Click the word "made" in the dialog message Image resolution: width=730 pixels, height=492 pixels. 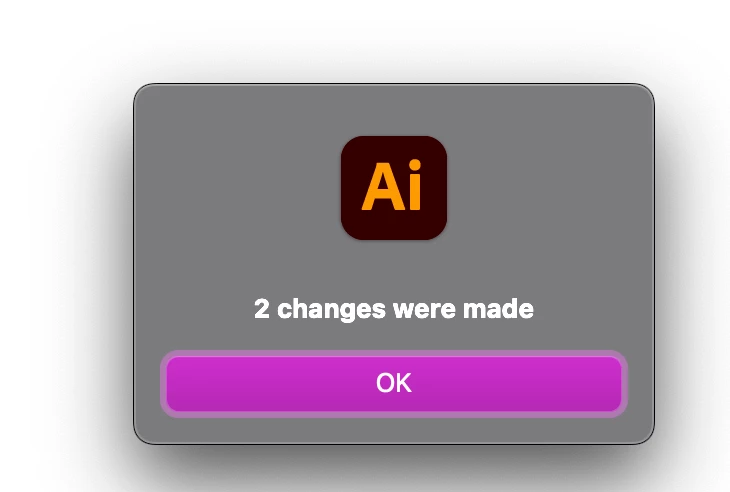pyautogui.click(x=498, y=309)
